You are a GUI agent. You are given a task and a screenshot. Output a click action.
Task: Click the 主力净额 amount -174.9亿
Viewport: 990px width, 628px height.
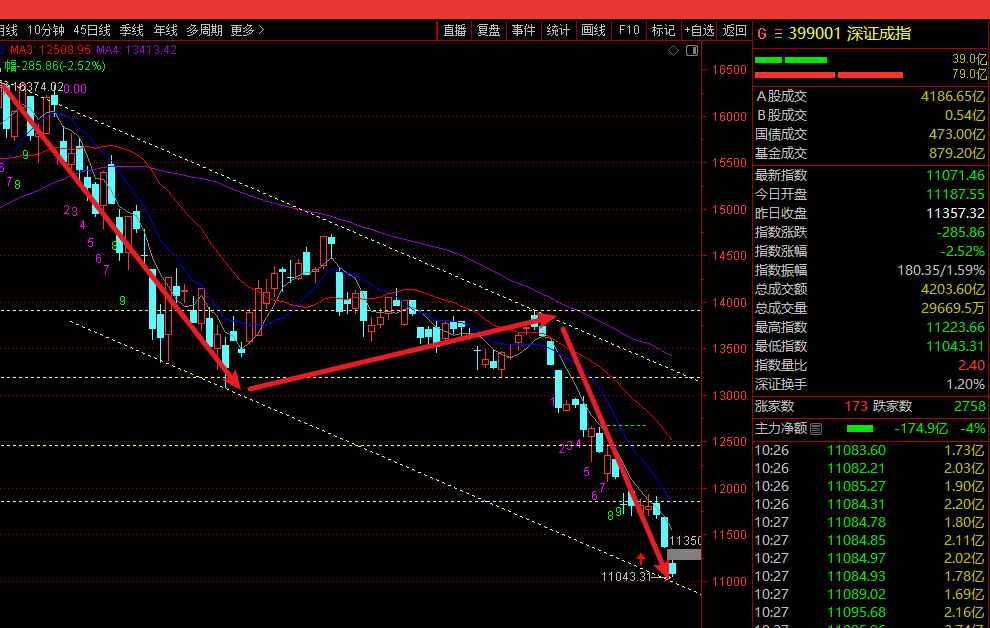click(x=921, y=429)
